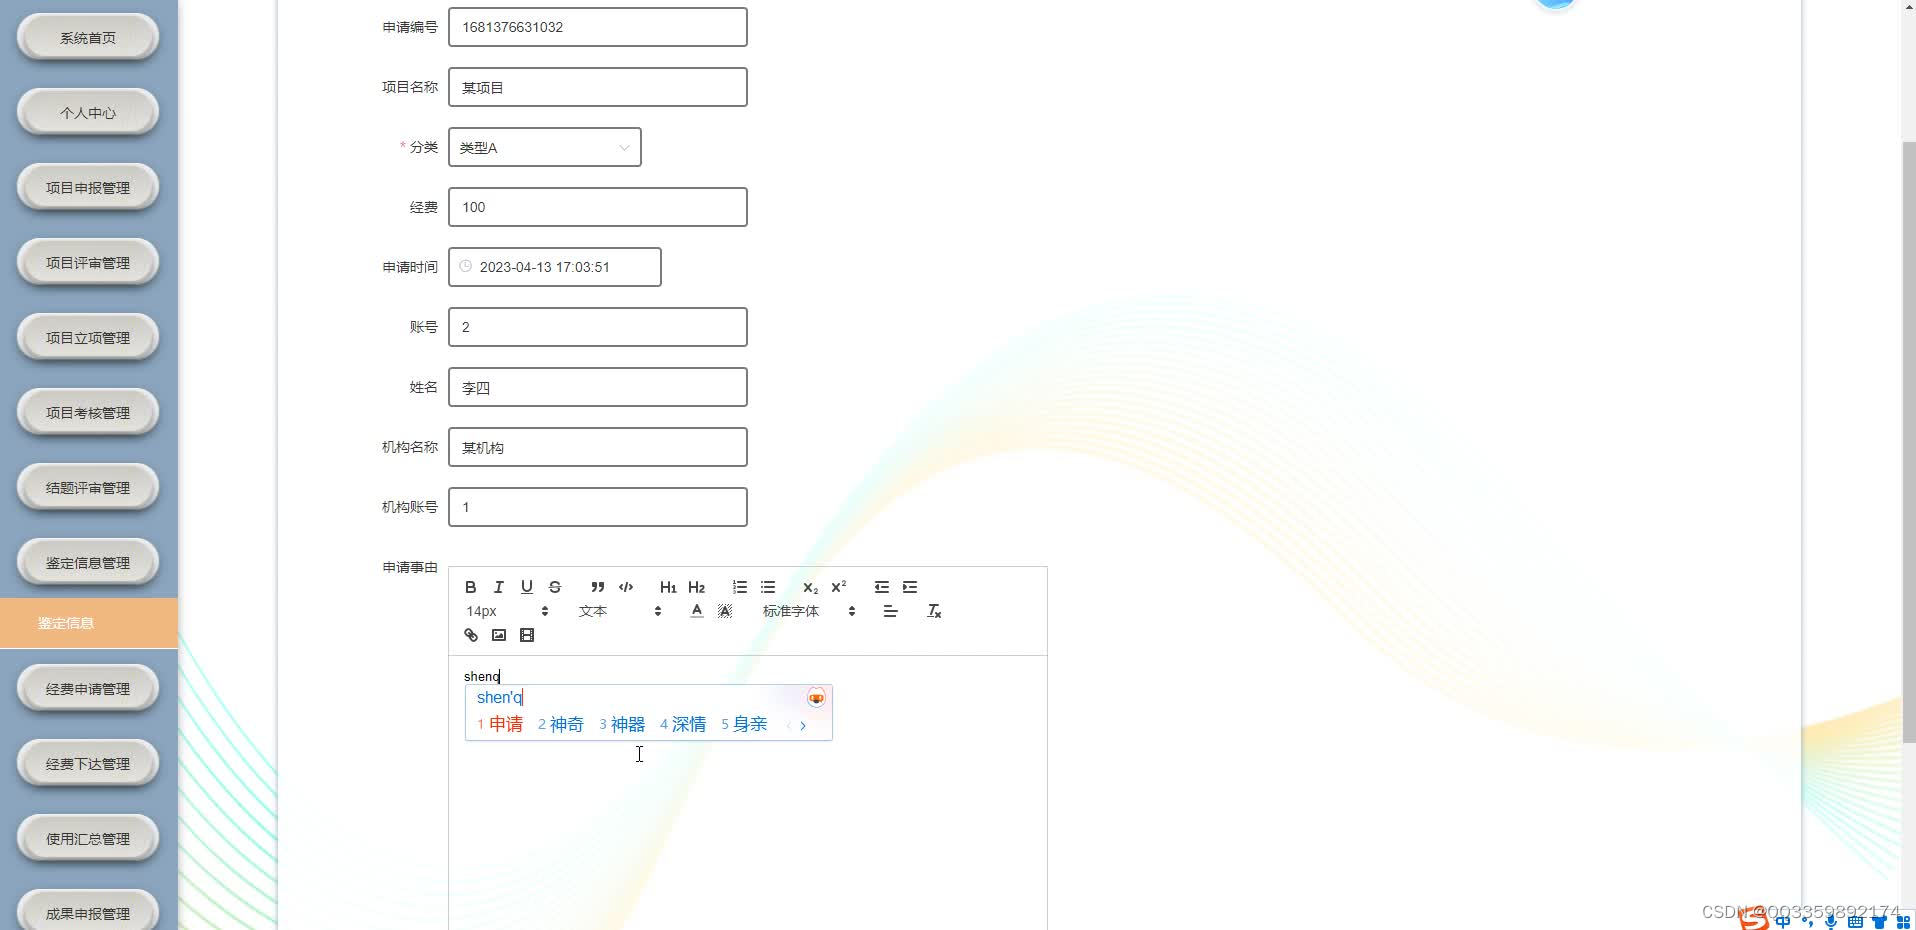Toggle Sogou Chinese/English input mode

point(1783,922)
